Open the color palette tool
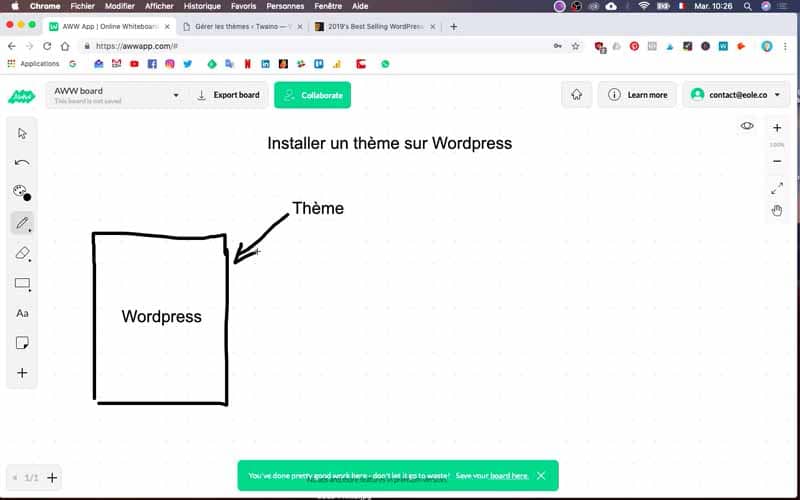Image resolution: width=800 pixels, height=500 pixels. pos(19,191)
